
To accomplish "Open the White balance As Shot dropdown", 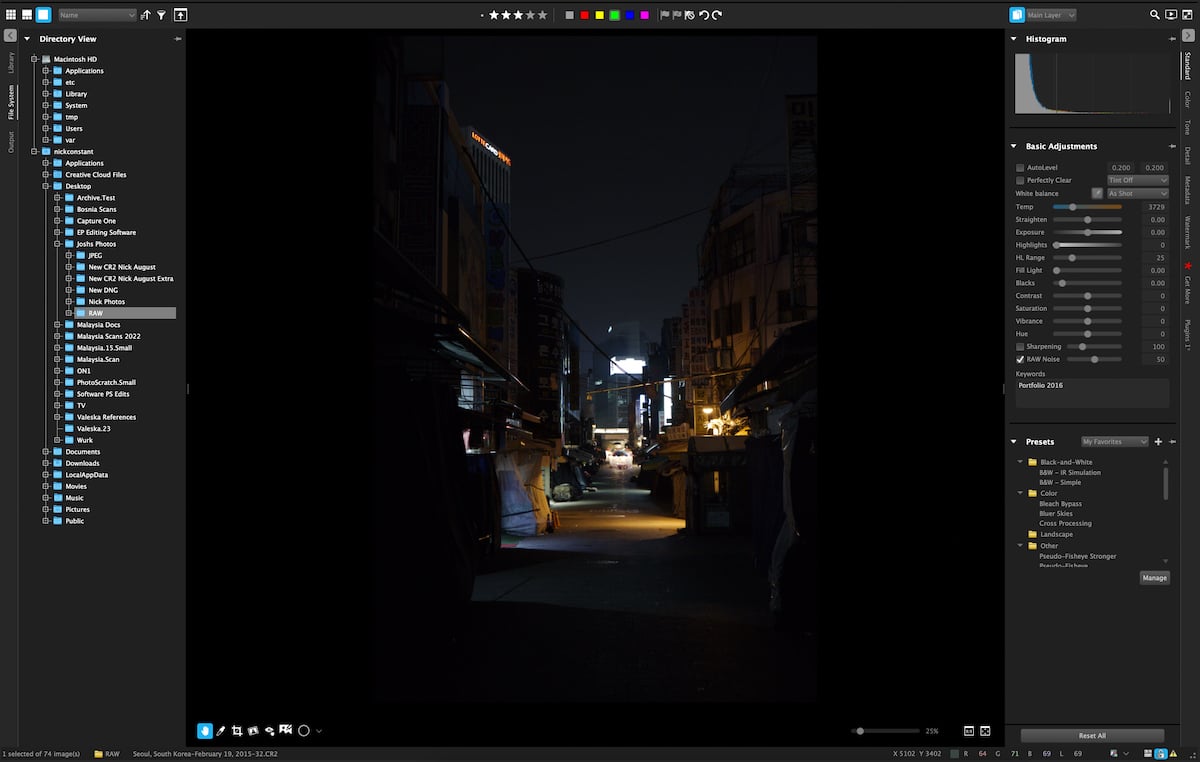I will pyautogui.click(x=1137, y=193).
